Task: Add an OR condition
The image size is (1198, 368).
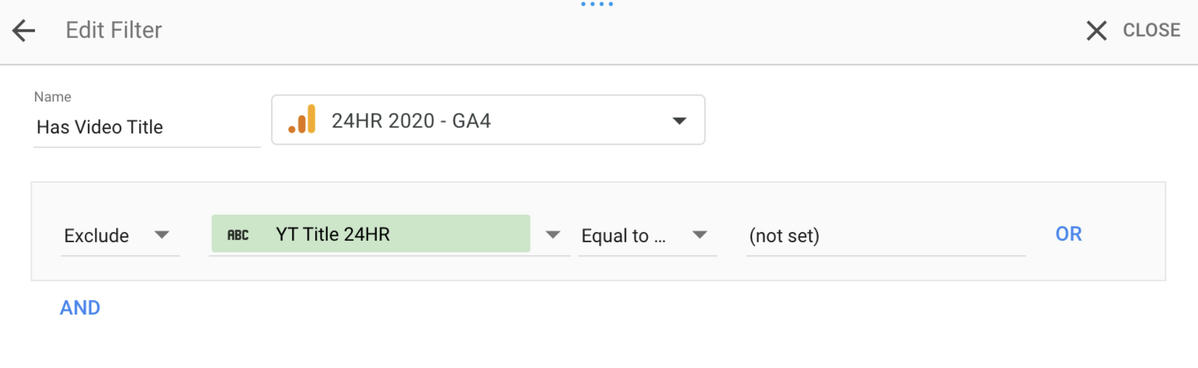Action: [1068, 234]
